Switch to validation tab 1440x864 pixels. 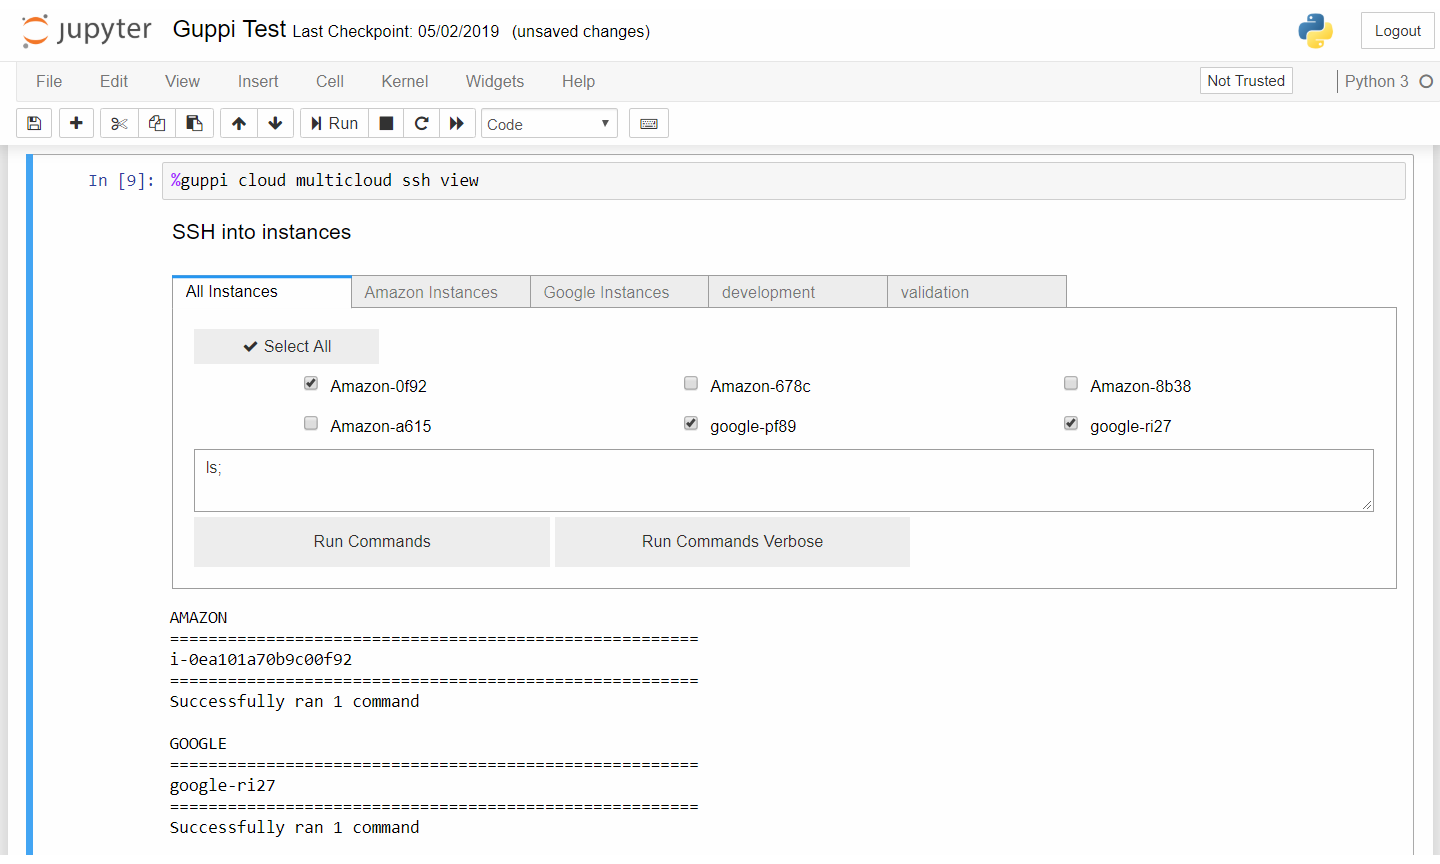(977, 292)
